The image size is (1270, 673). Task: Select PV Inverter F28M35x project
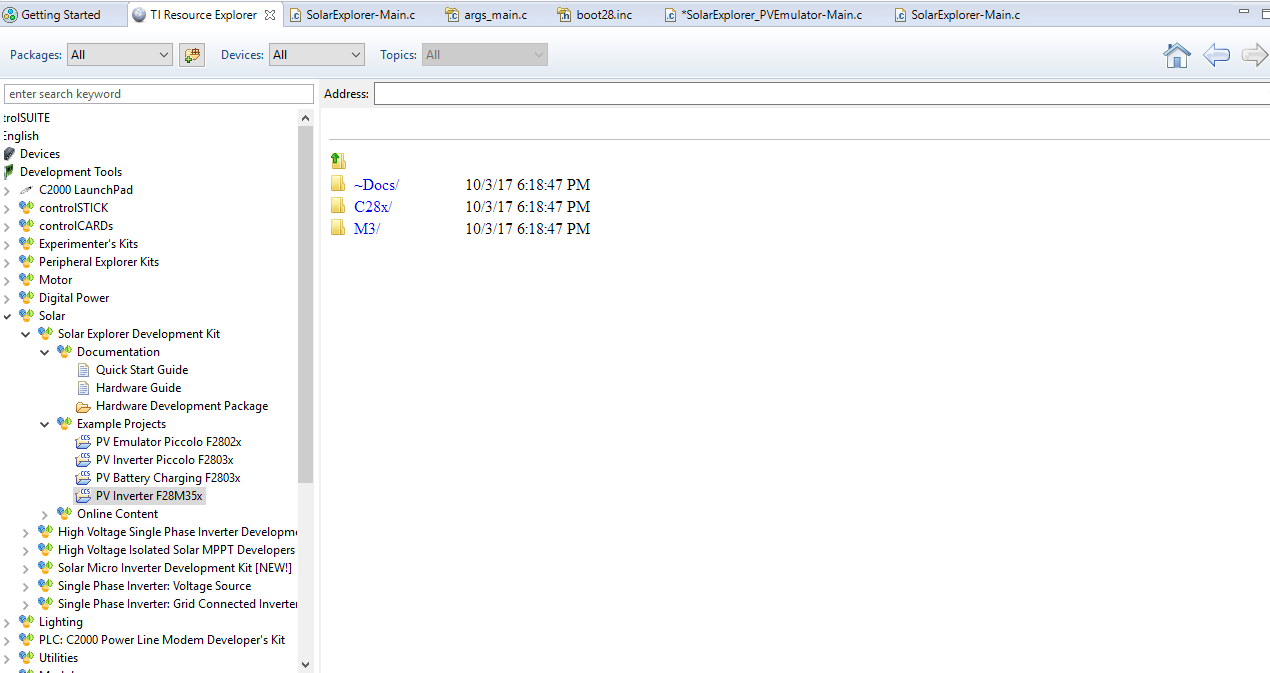point(149,496)
